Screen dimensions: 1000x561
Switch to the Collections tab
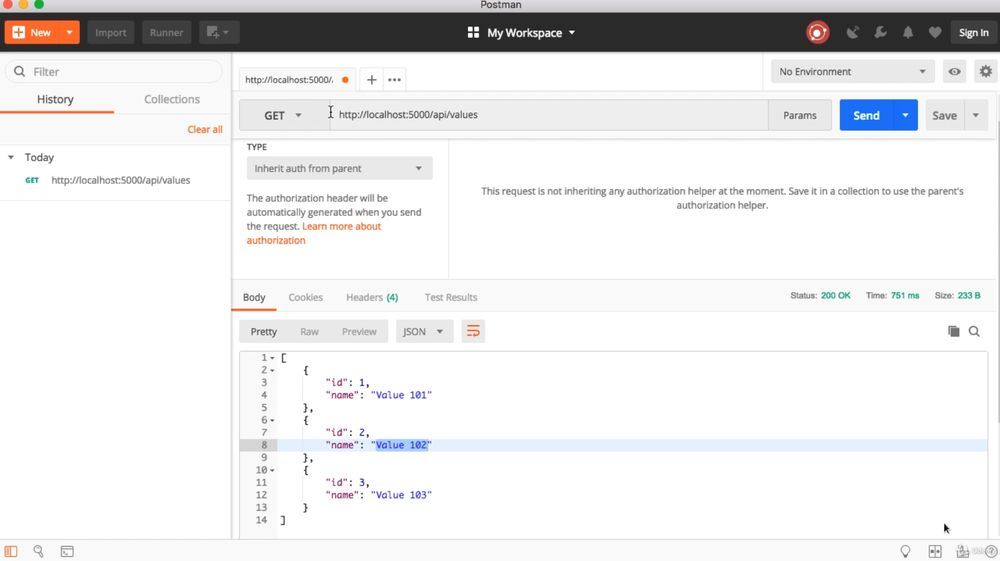click(x=172, y=99)
